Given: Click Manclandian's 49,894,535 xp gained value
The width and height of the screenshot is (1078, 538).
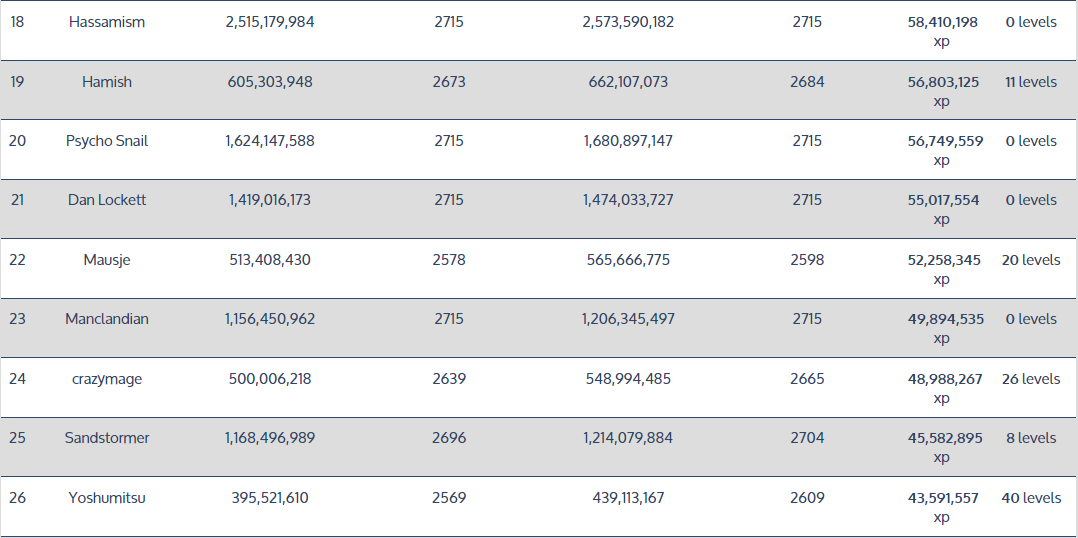Looking at the screenshot, I should click(942, 328).
